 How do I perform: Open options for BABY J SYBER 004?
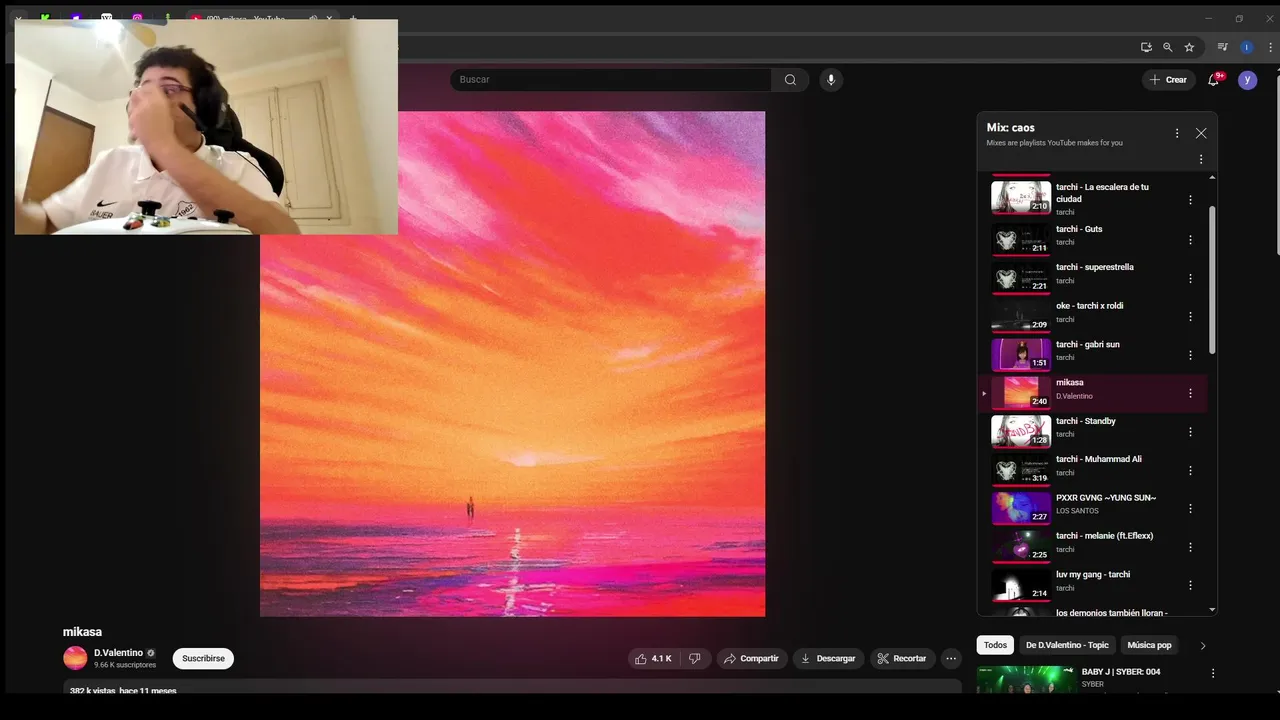coord(1213,674)
